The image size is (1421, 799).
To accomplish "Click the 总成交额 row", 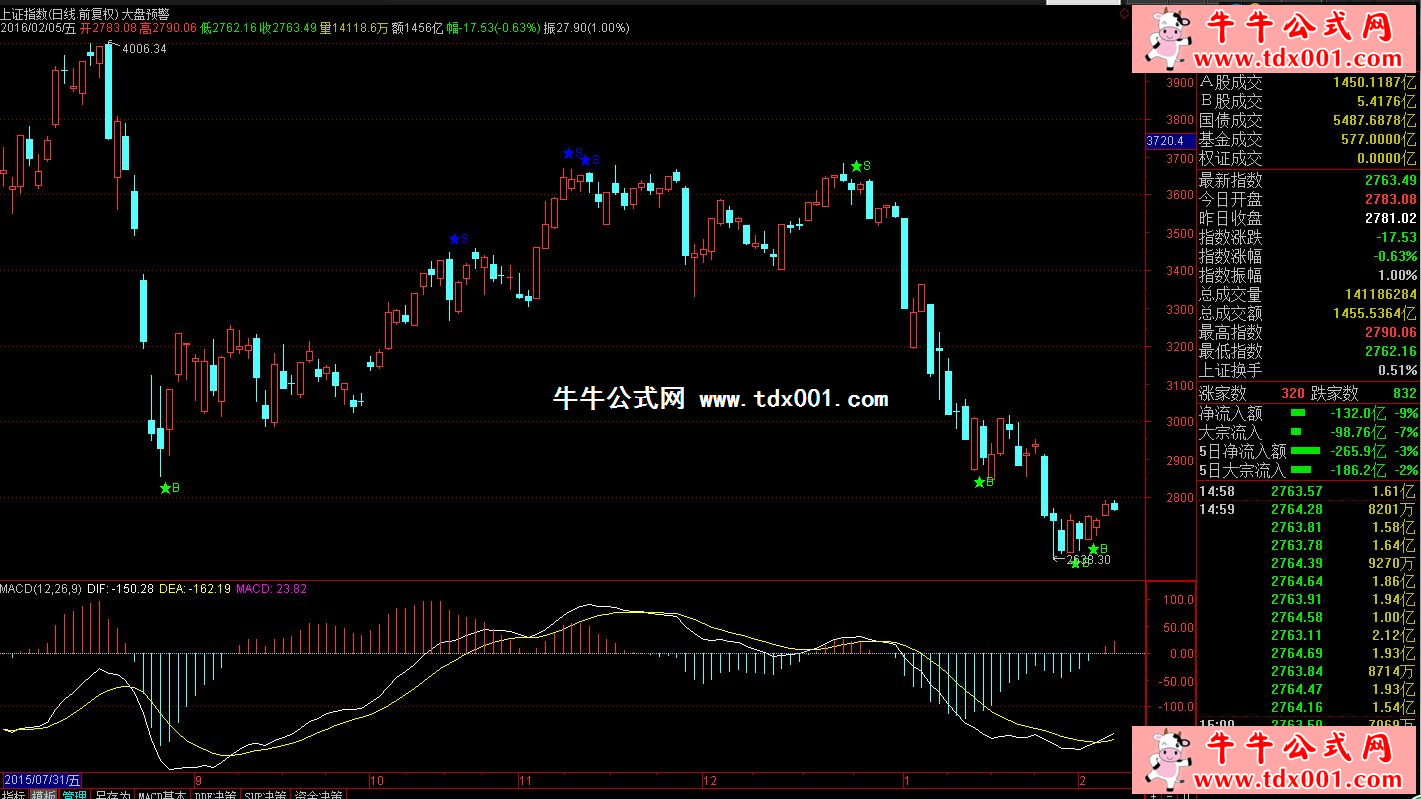I will 1308,314.
